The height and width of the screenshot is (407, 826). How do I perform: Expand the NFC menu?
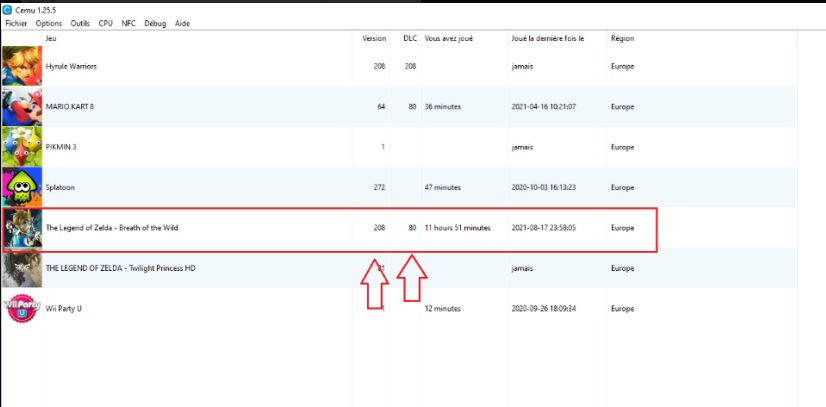point(128,23)
